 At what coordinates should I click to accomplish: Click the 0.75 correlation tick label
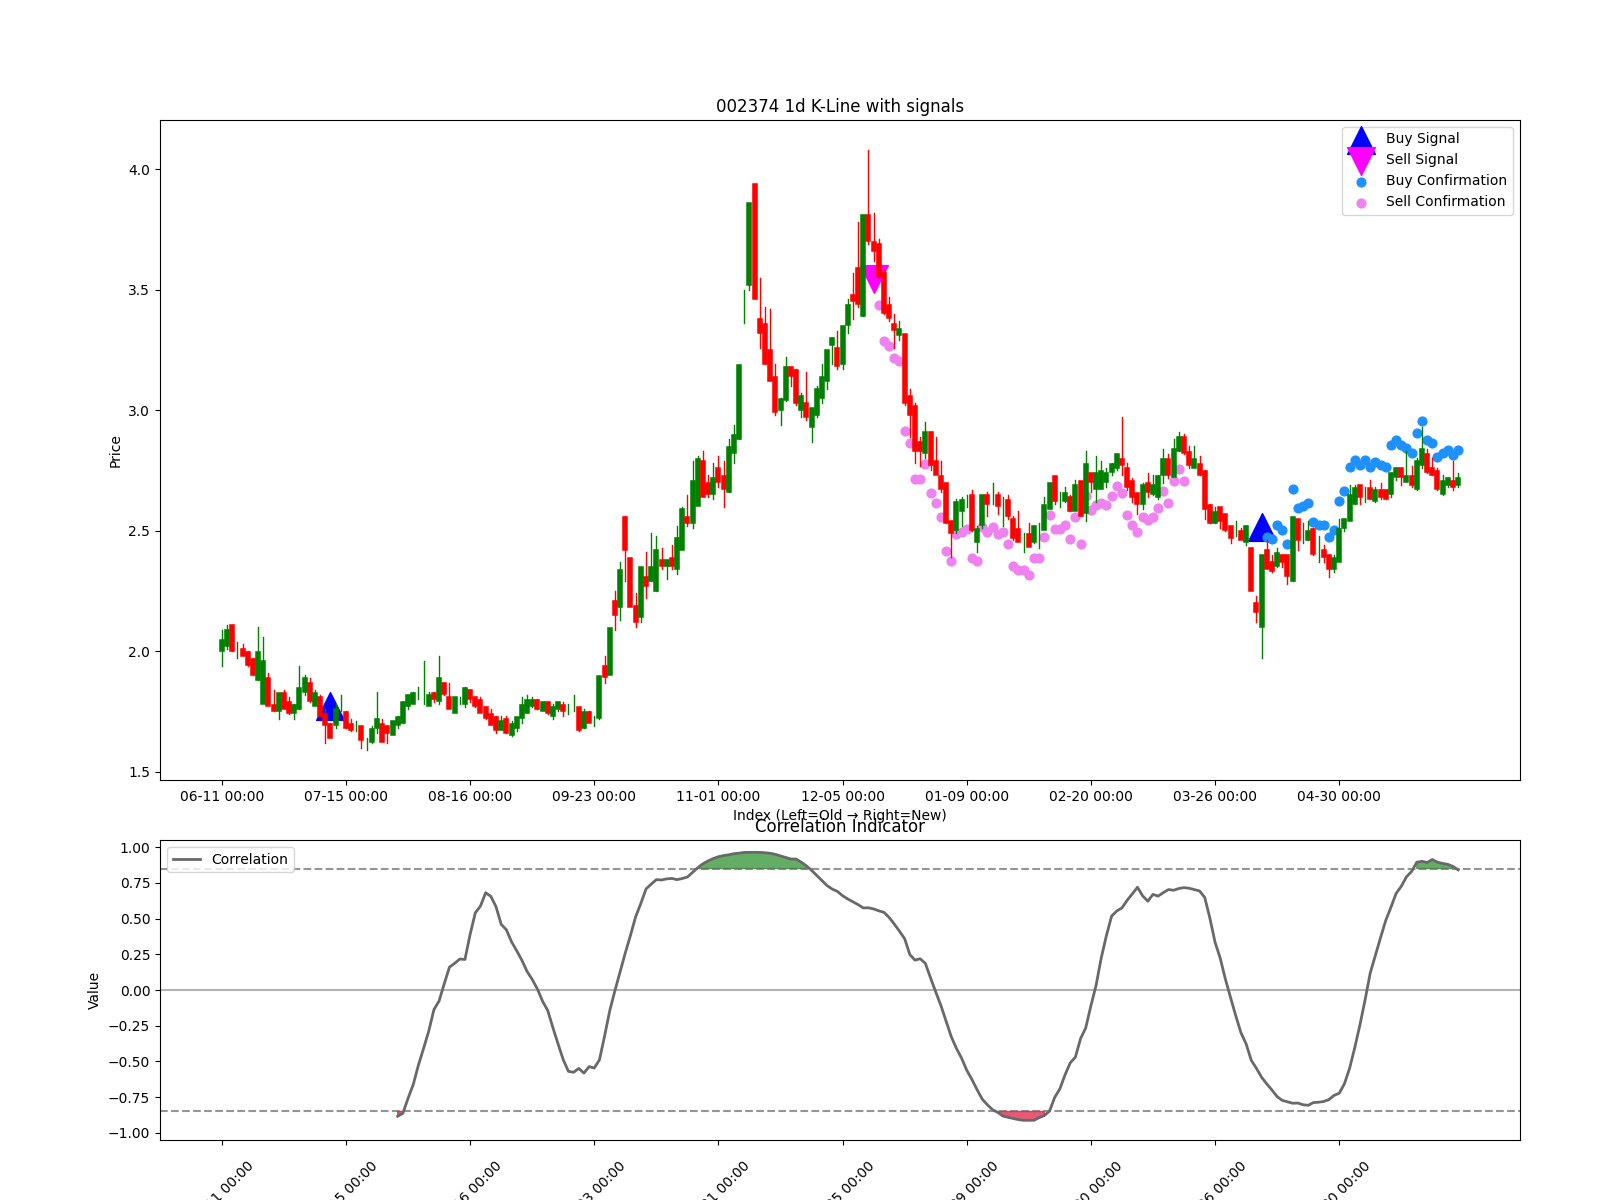(x=135, y=884)
